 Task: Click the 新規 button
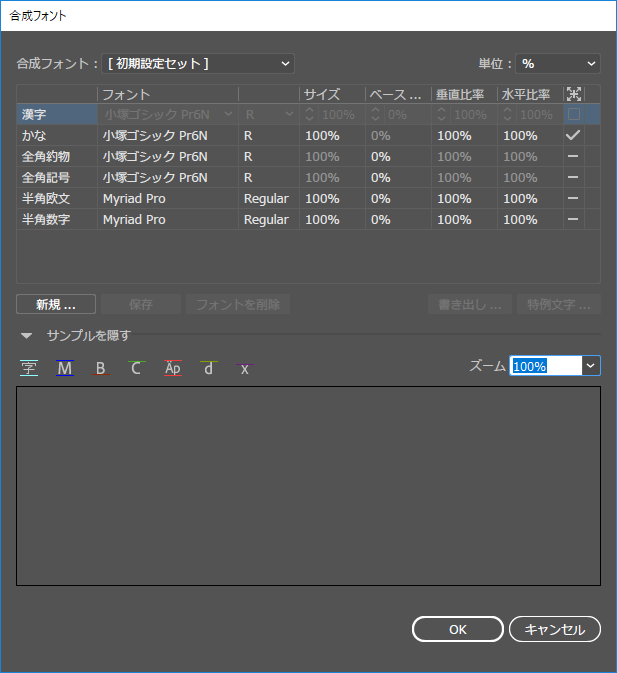tap(56, 304)
